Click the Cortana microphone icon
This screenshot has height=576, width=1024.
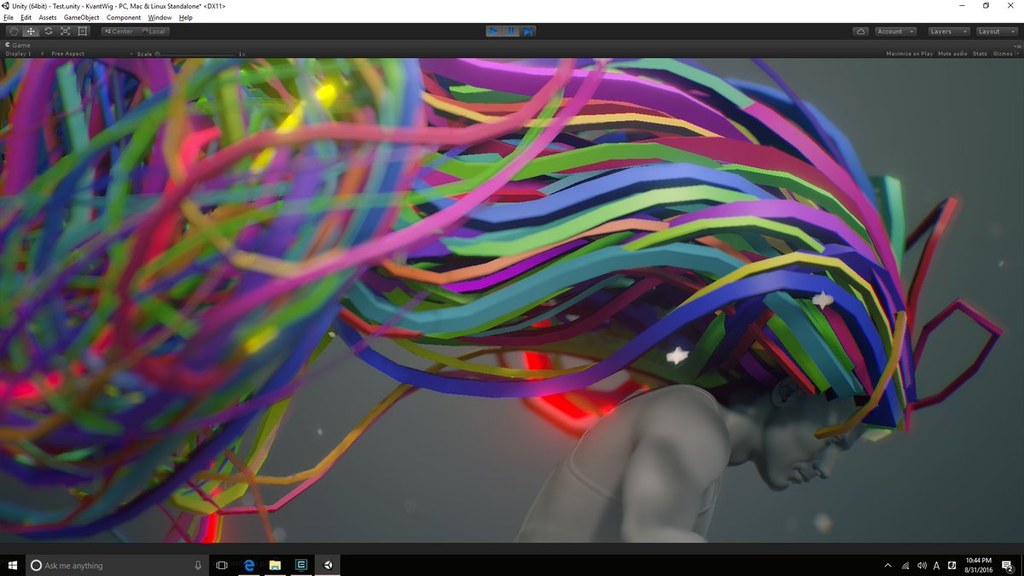pyautogui.click(x=198, y=565)
